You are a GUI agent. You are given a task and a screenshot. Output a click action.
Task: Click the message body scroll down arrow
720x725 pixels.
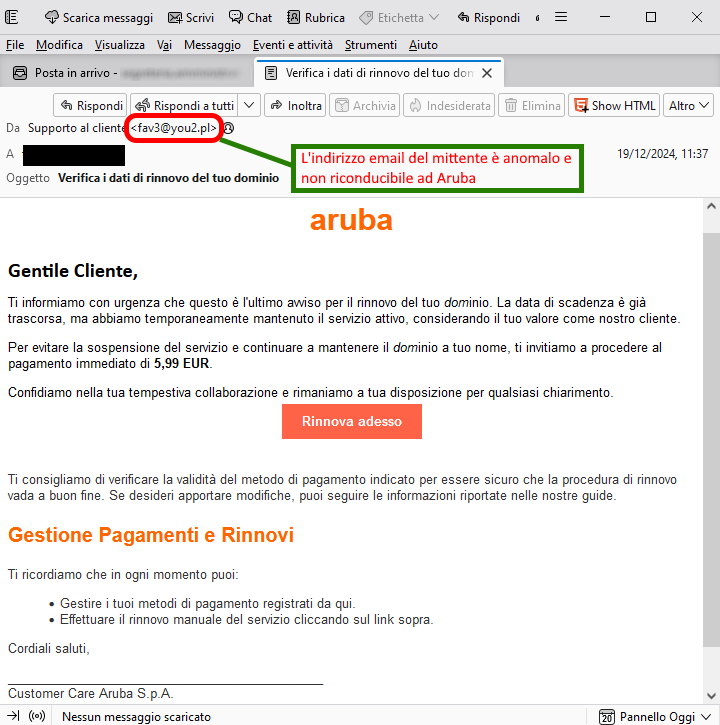pyautogui.click(x=711, y=695)
